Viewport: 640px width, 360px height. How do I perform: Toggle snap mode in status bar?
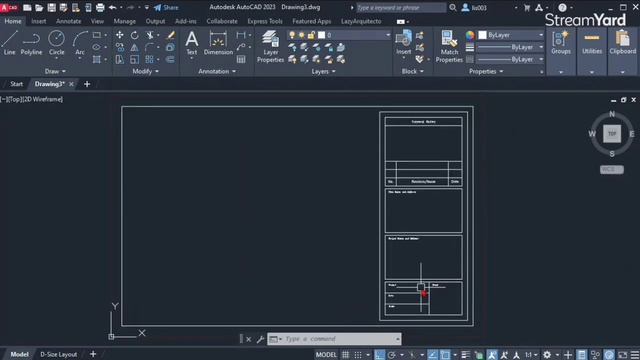click(x=358, y=355)
